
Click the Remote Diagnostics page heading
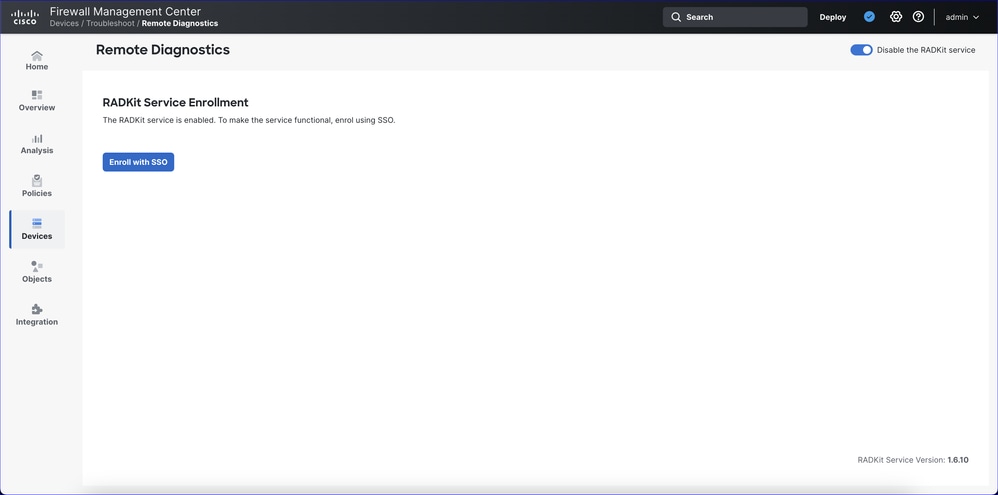click(x=163, y=50)
